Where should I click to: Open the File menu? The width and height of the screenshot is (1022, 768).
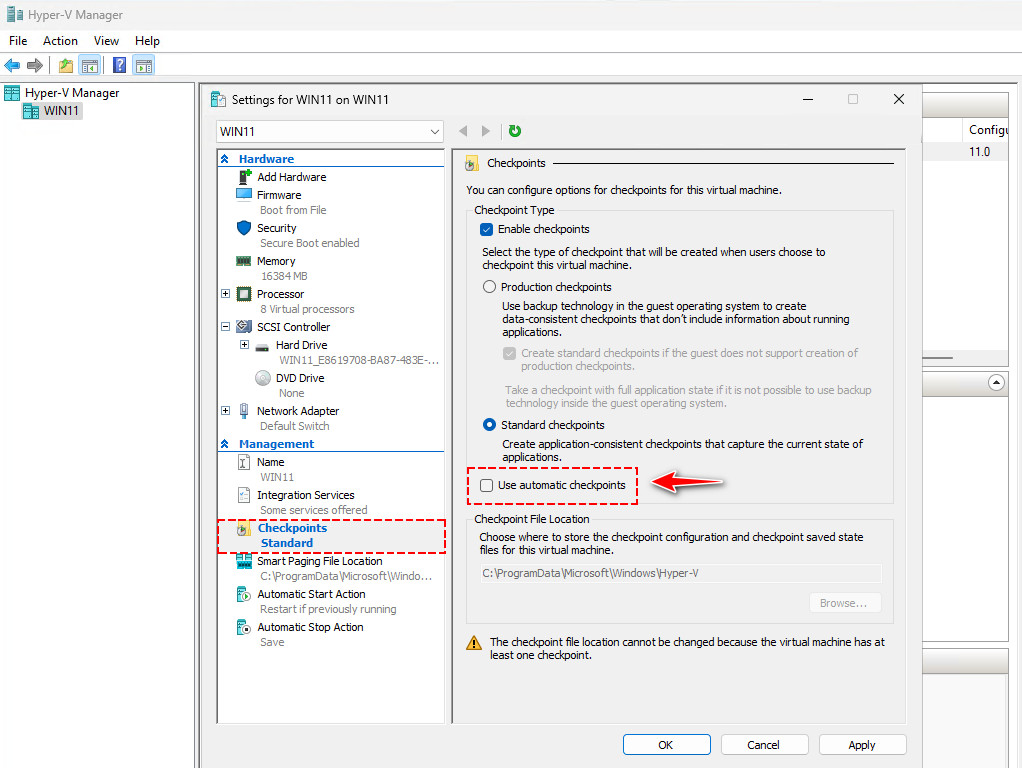pos(18,40)
